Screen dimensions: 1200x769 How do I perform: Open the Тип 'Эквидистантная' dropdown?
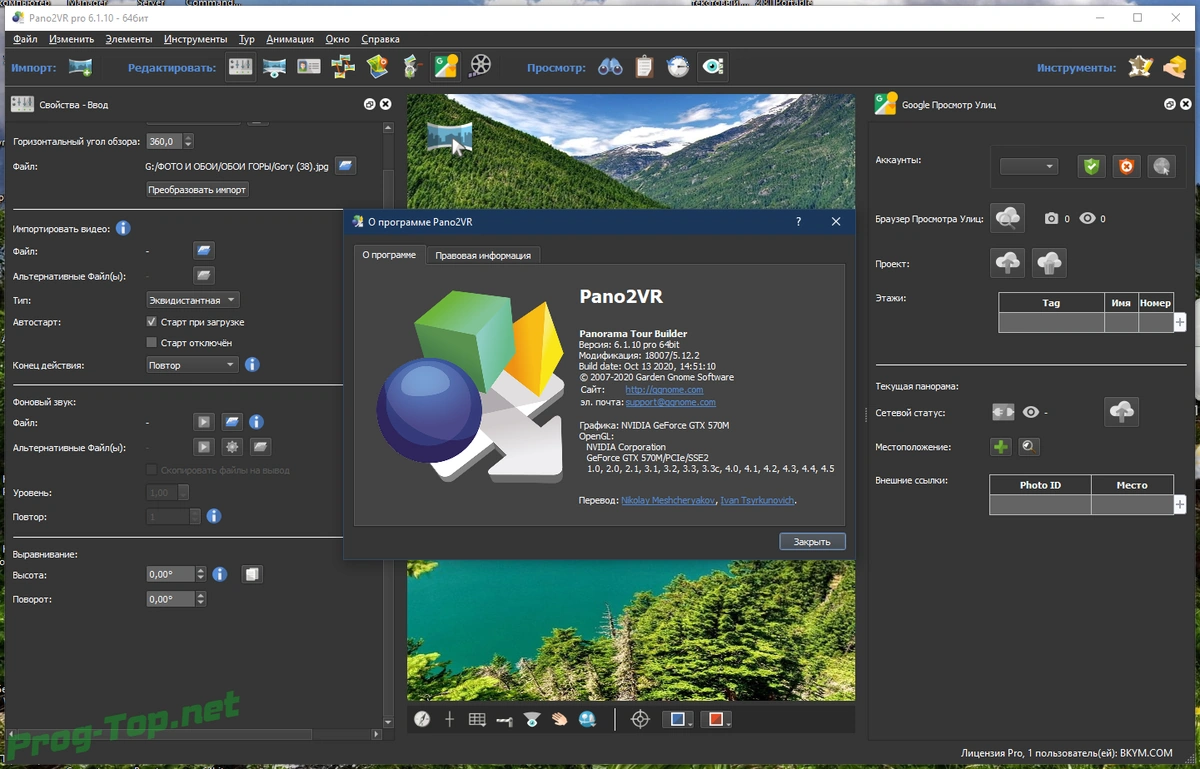[192, 300]
